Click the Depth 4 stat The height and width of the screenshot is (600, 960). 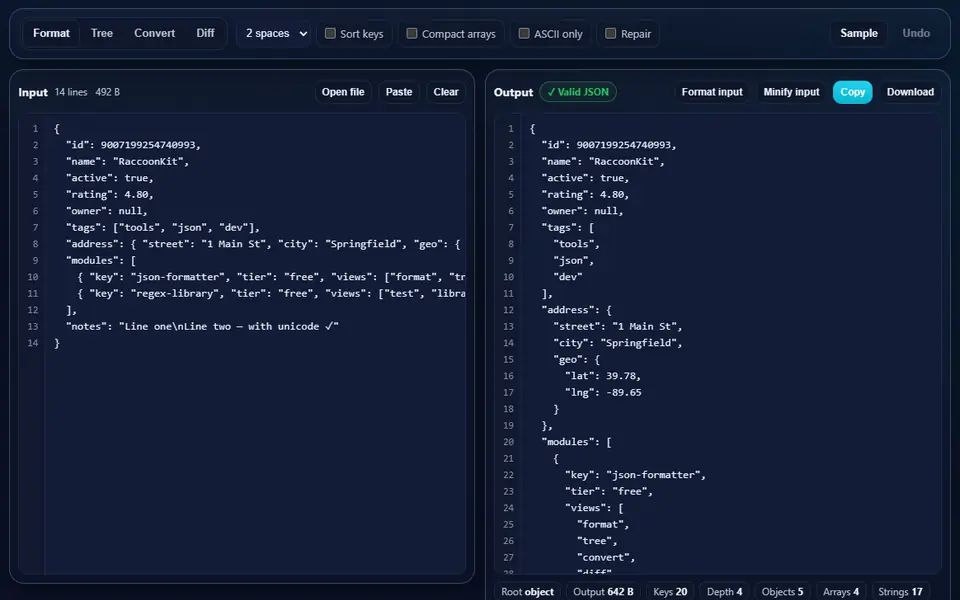pyautogui.click(x=724, y=591)
